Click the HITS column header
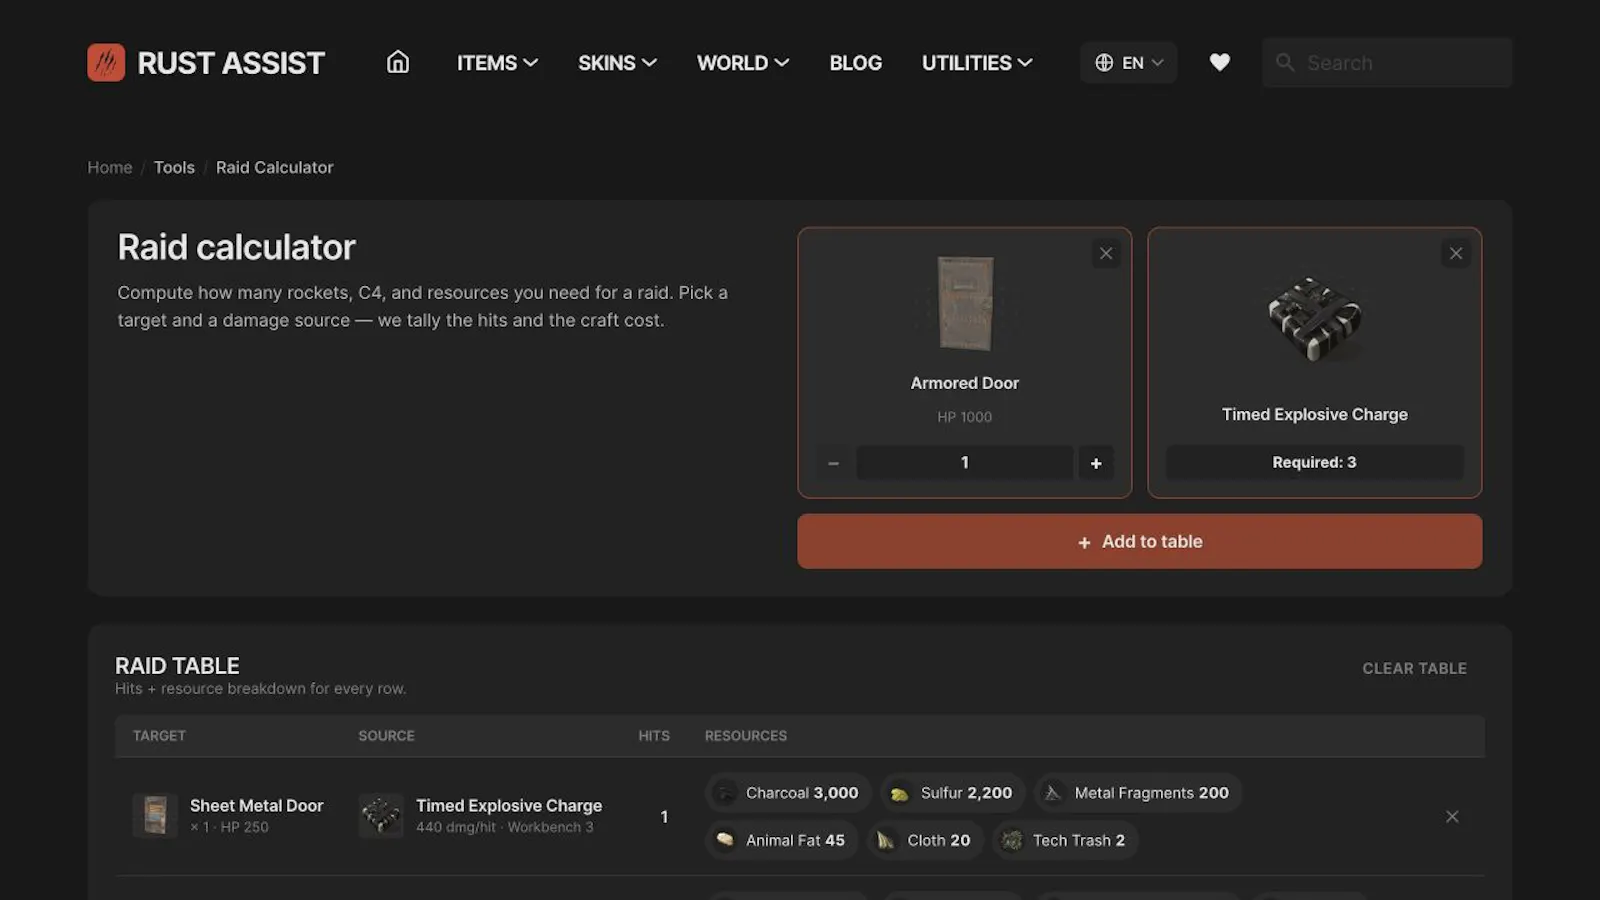The image size is (1600, 900). tap(654, 736)
